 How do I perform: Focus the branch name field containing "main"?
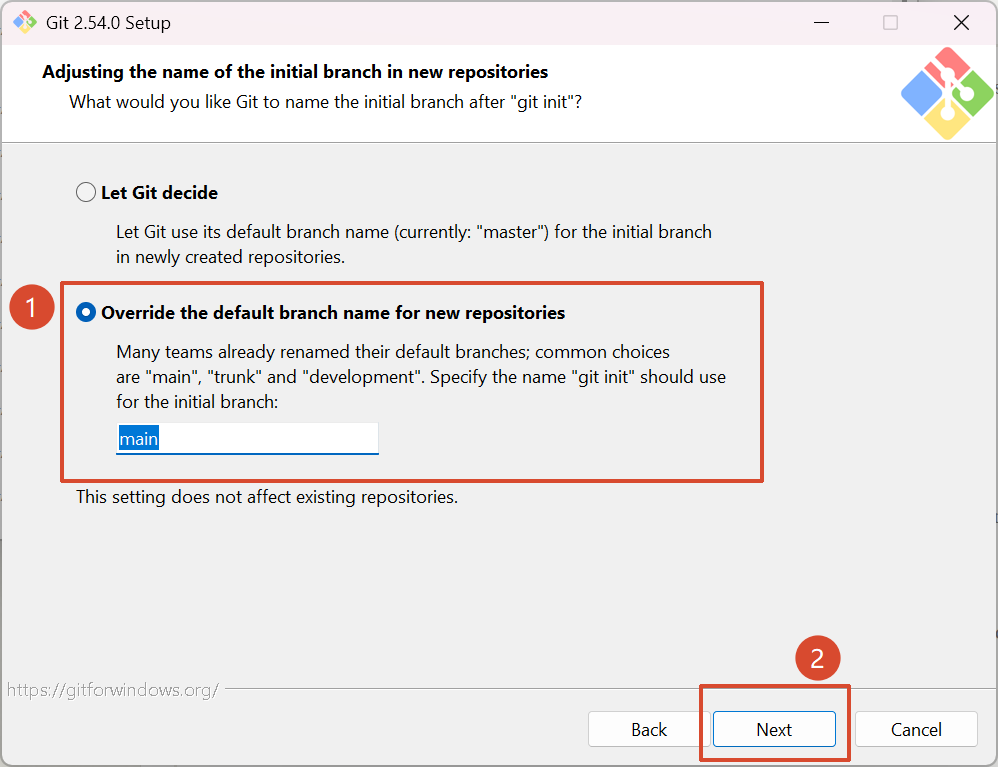[247, 439]
